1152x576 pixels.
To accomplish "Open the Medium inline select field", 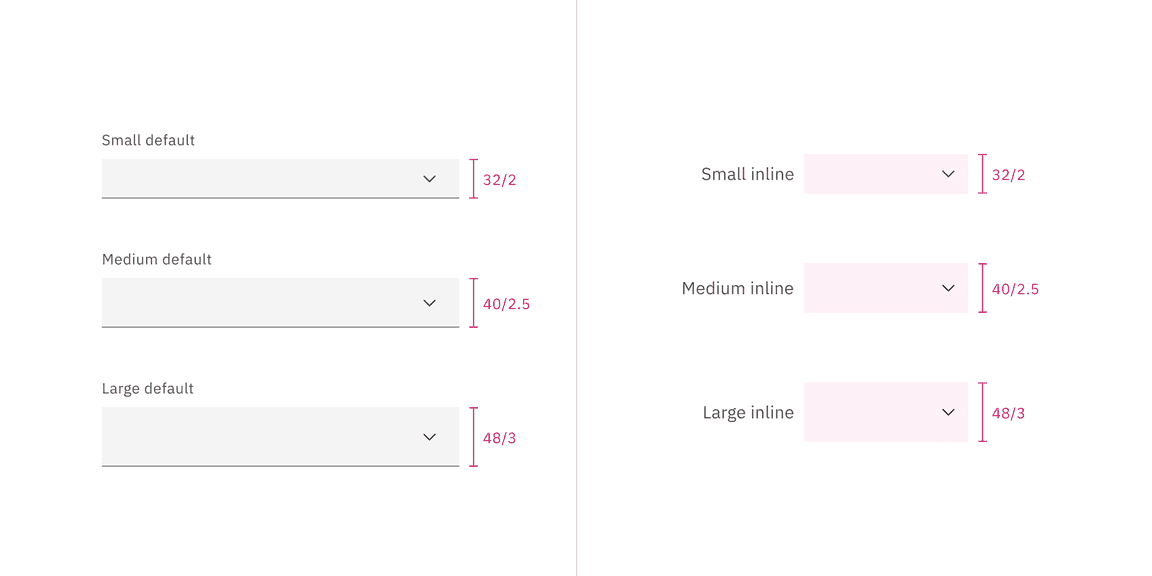I will point(885,287).
